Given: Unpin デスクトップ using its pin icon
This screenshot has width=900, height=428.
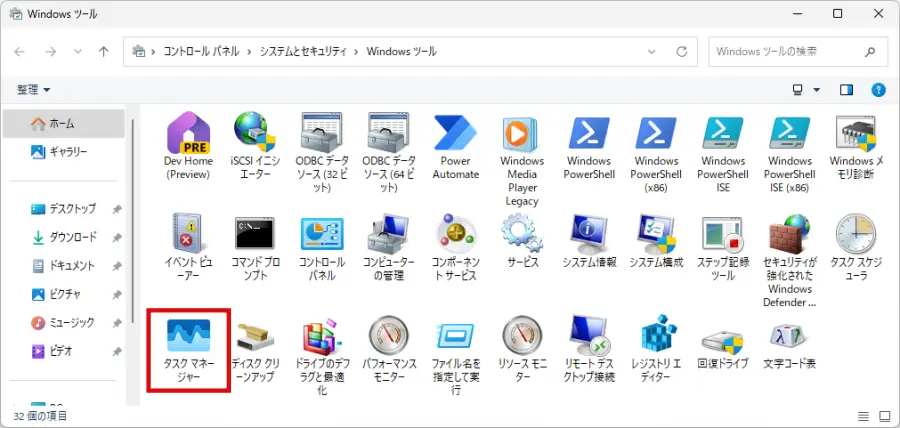Looking at the screenshot, I should coord(117,209).
